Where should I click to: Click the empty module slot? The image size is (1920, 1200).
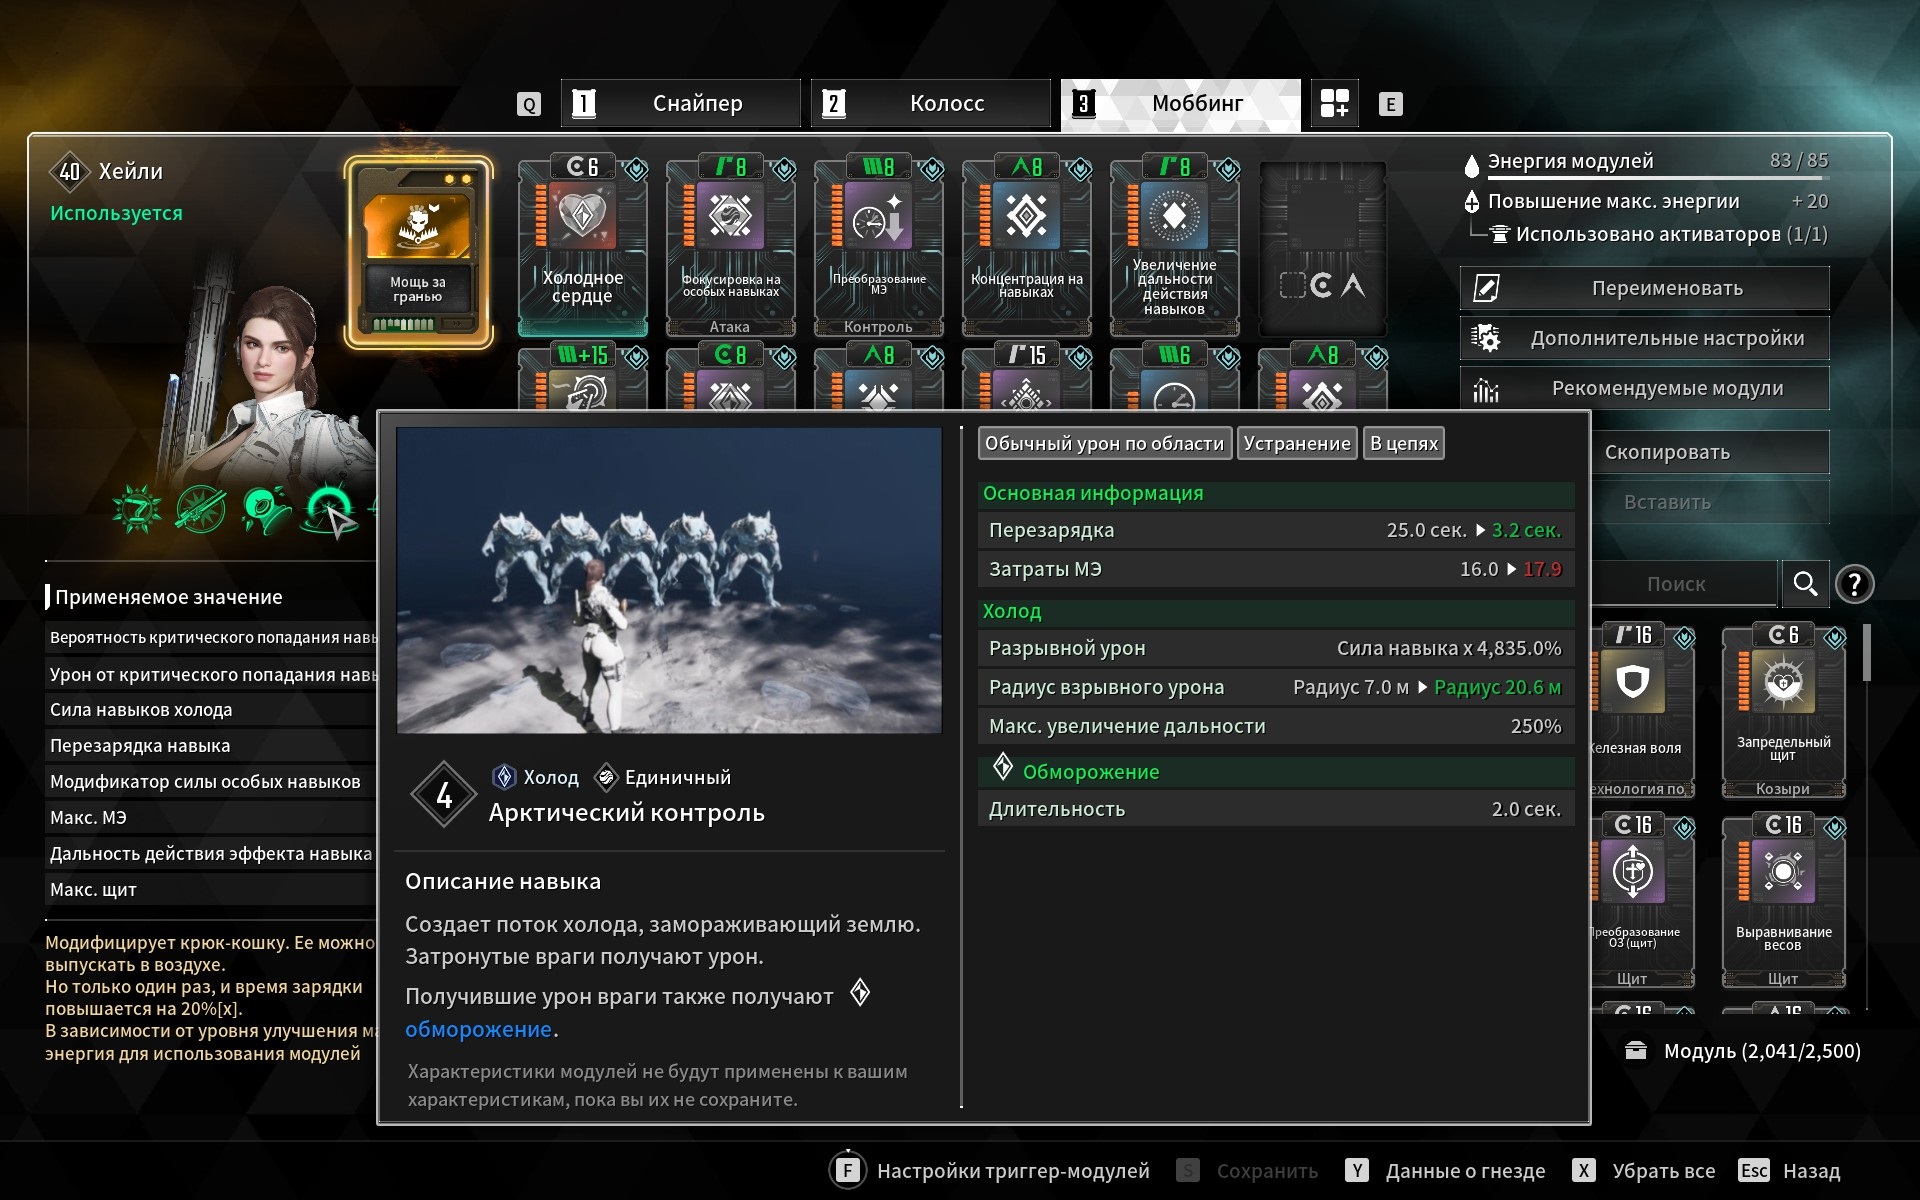(1322, 246)
